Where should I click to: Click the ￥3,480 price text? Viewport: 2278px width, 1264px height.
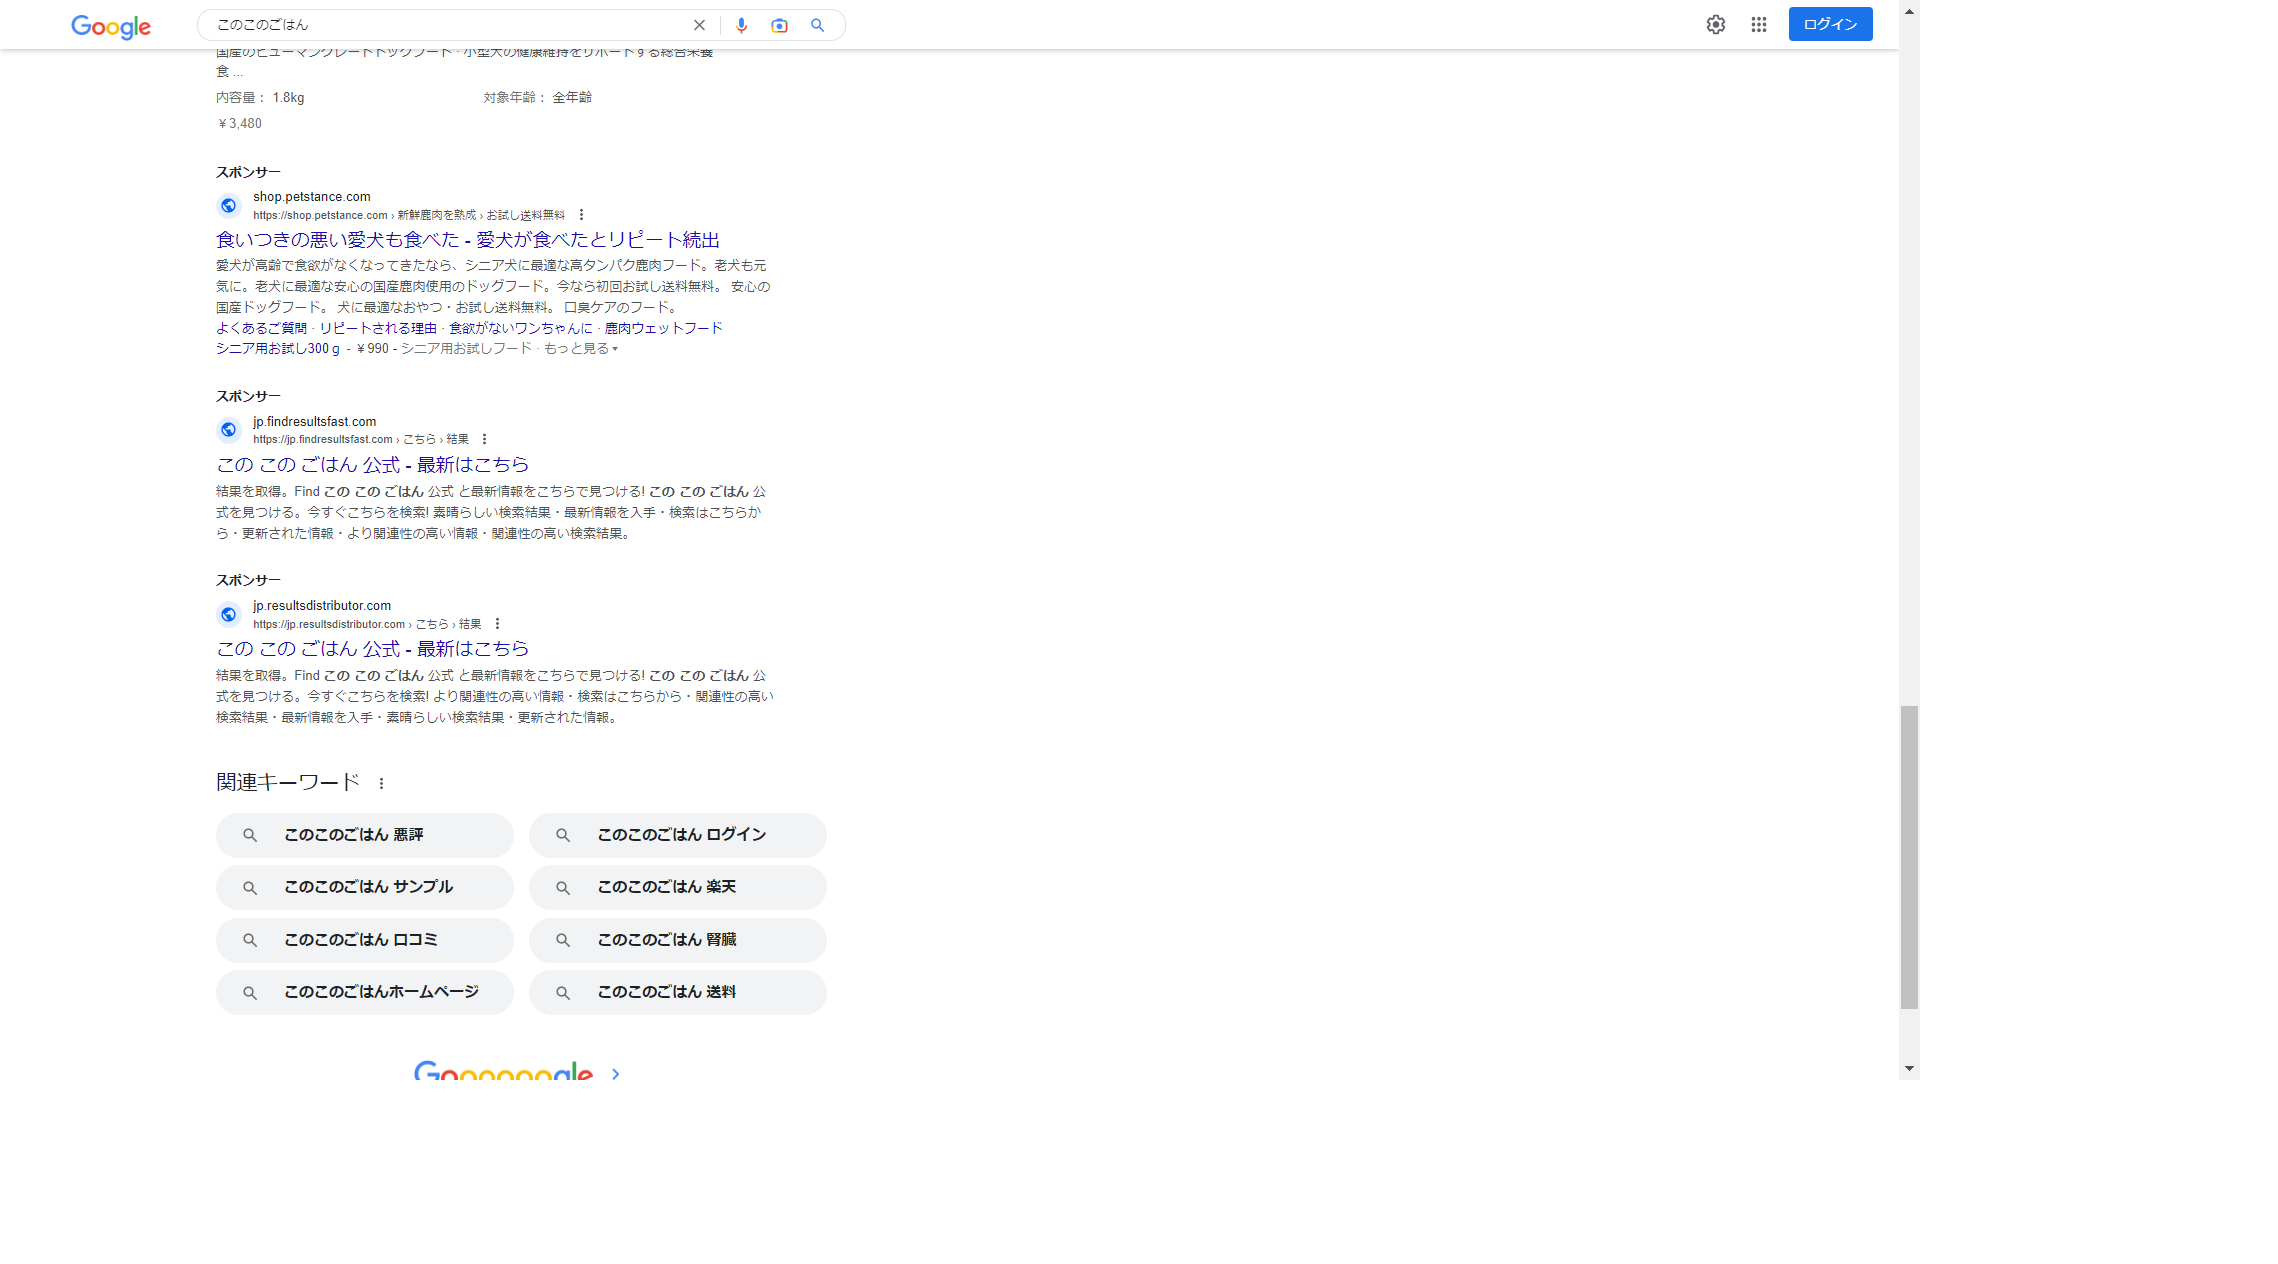240,124
